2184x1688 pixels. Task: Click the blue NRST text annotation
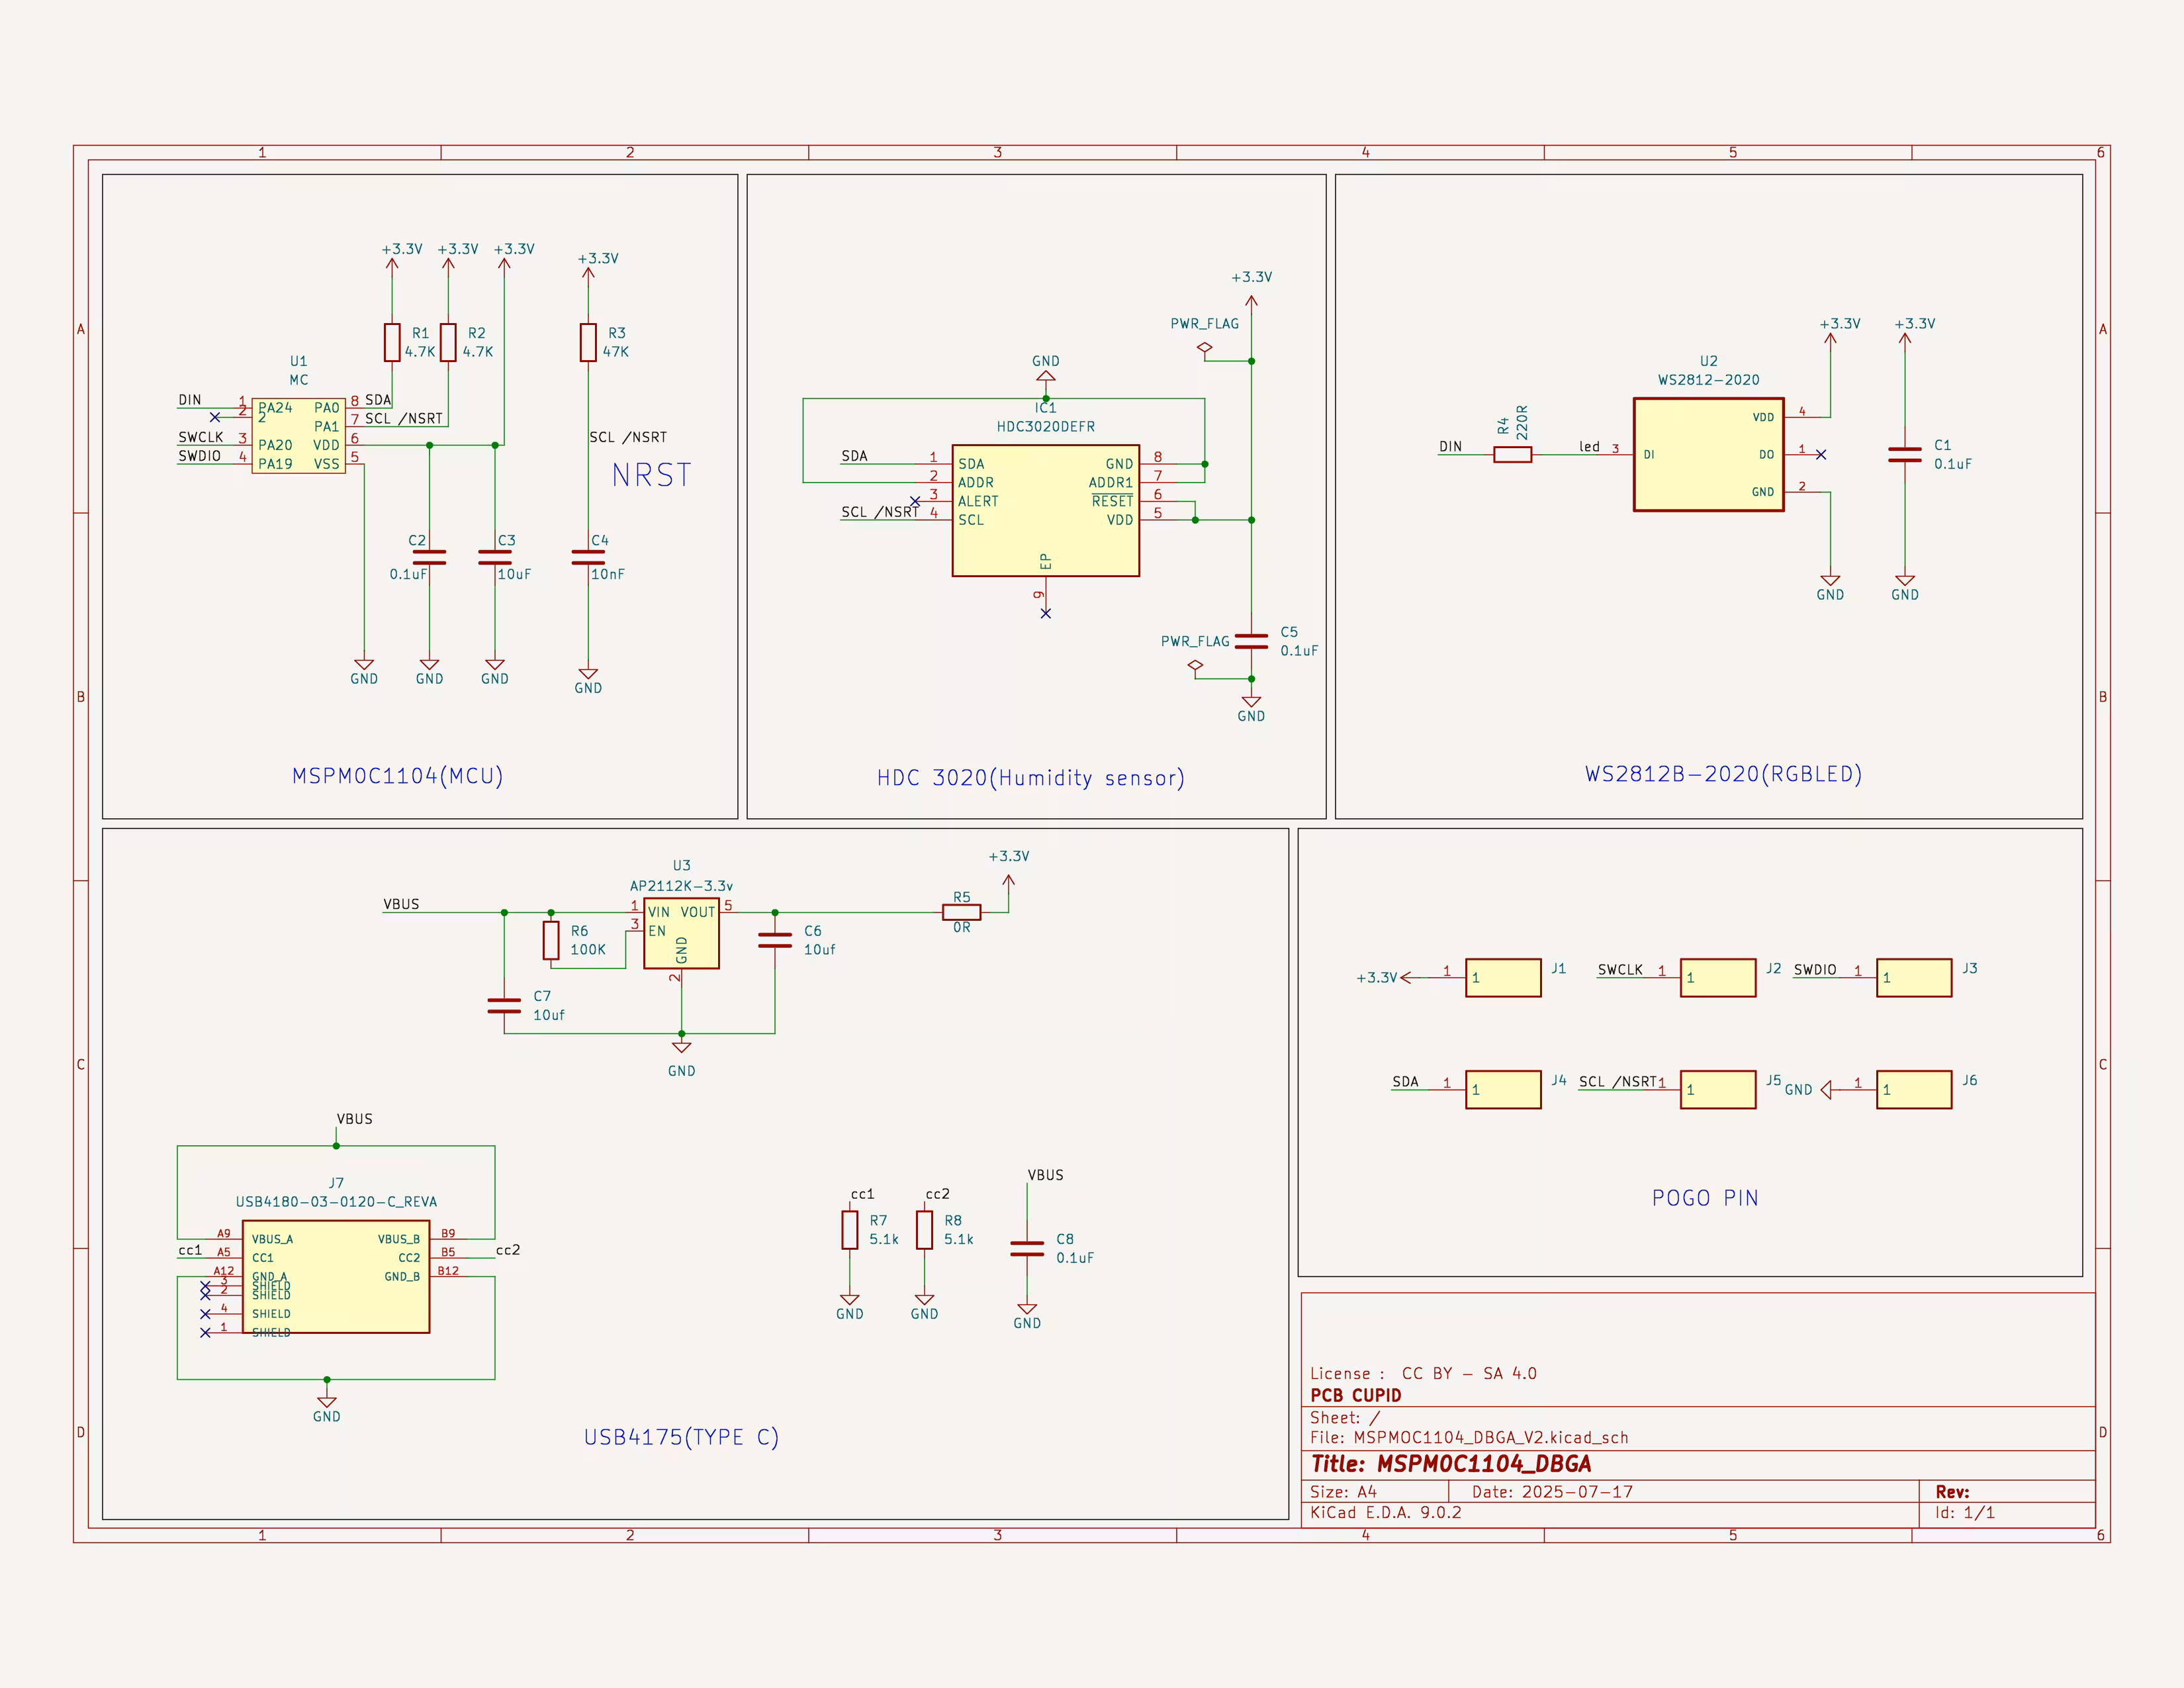click(651, 476)
